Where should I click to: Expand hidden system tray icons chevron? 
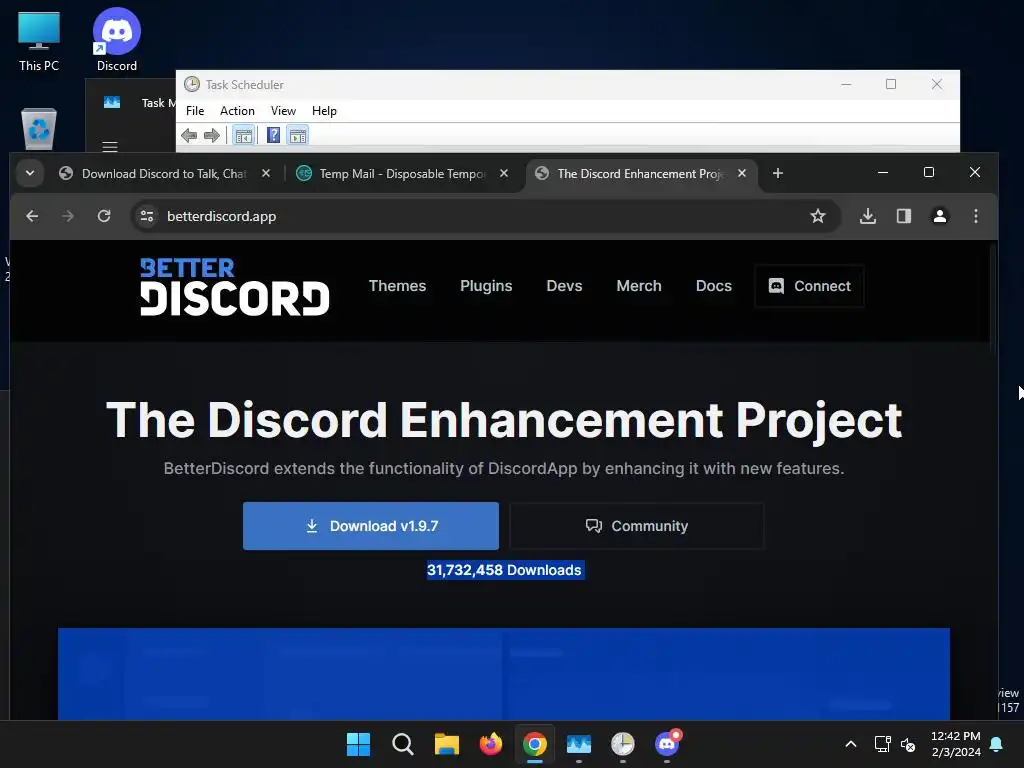[x=850, y=744]
